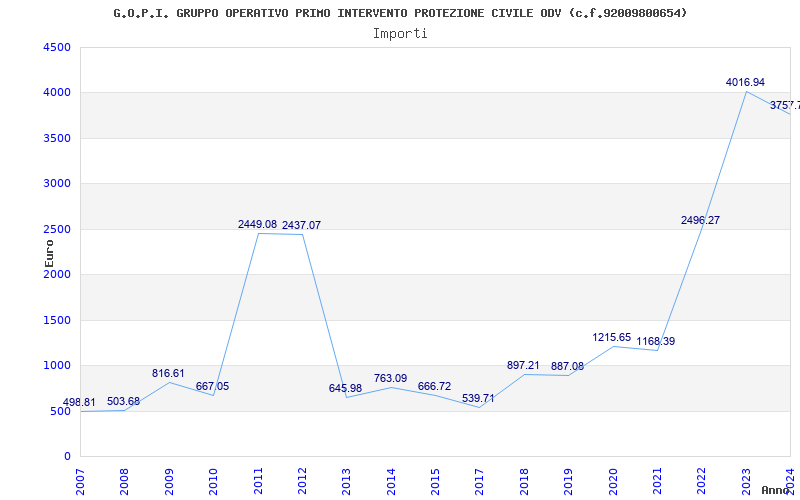Click x-axis year 2021
800x500 pixels.
[657, 482]
